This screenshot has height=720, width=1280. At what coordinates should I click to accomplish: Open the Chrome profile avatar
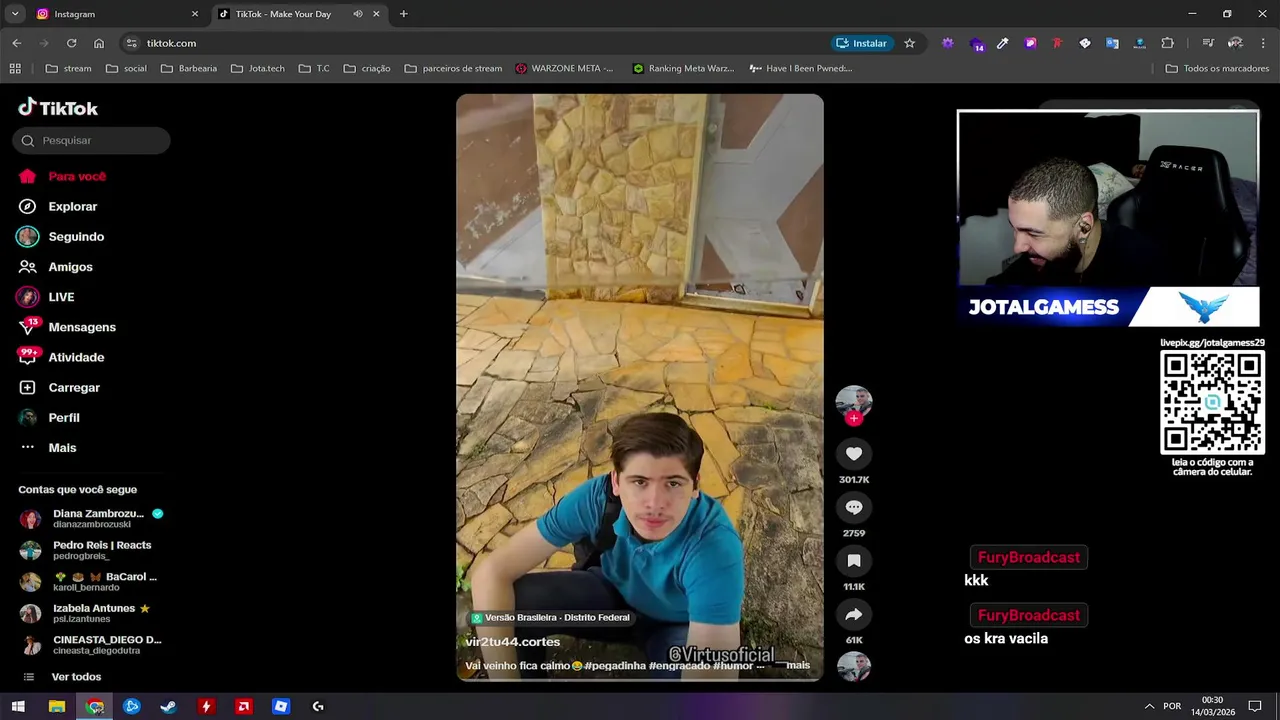(x=1236, y=43)
